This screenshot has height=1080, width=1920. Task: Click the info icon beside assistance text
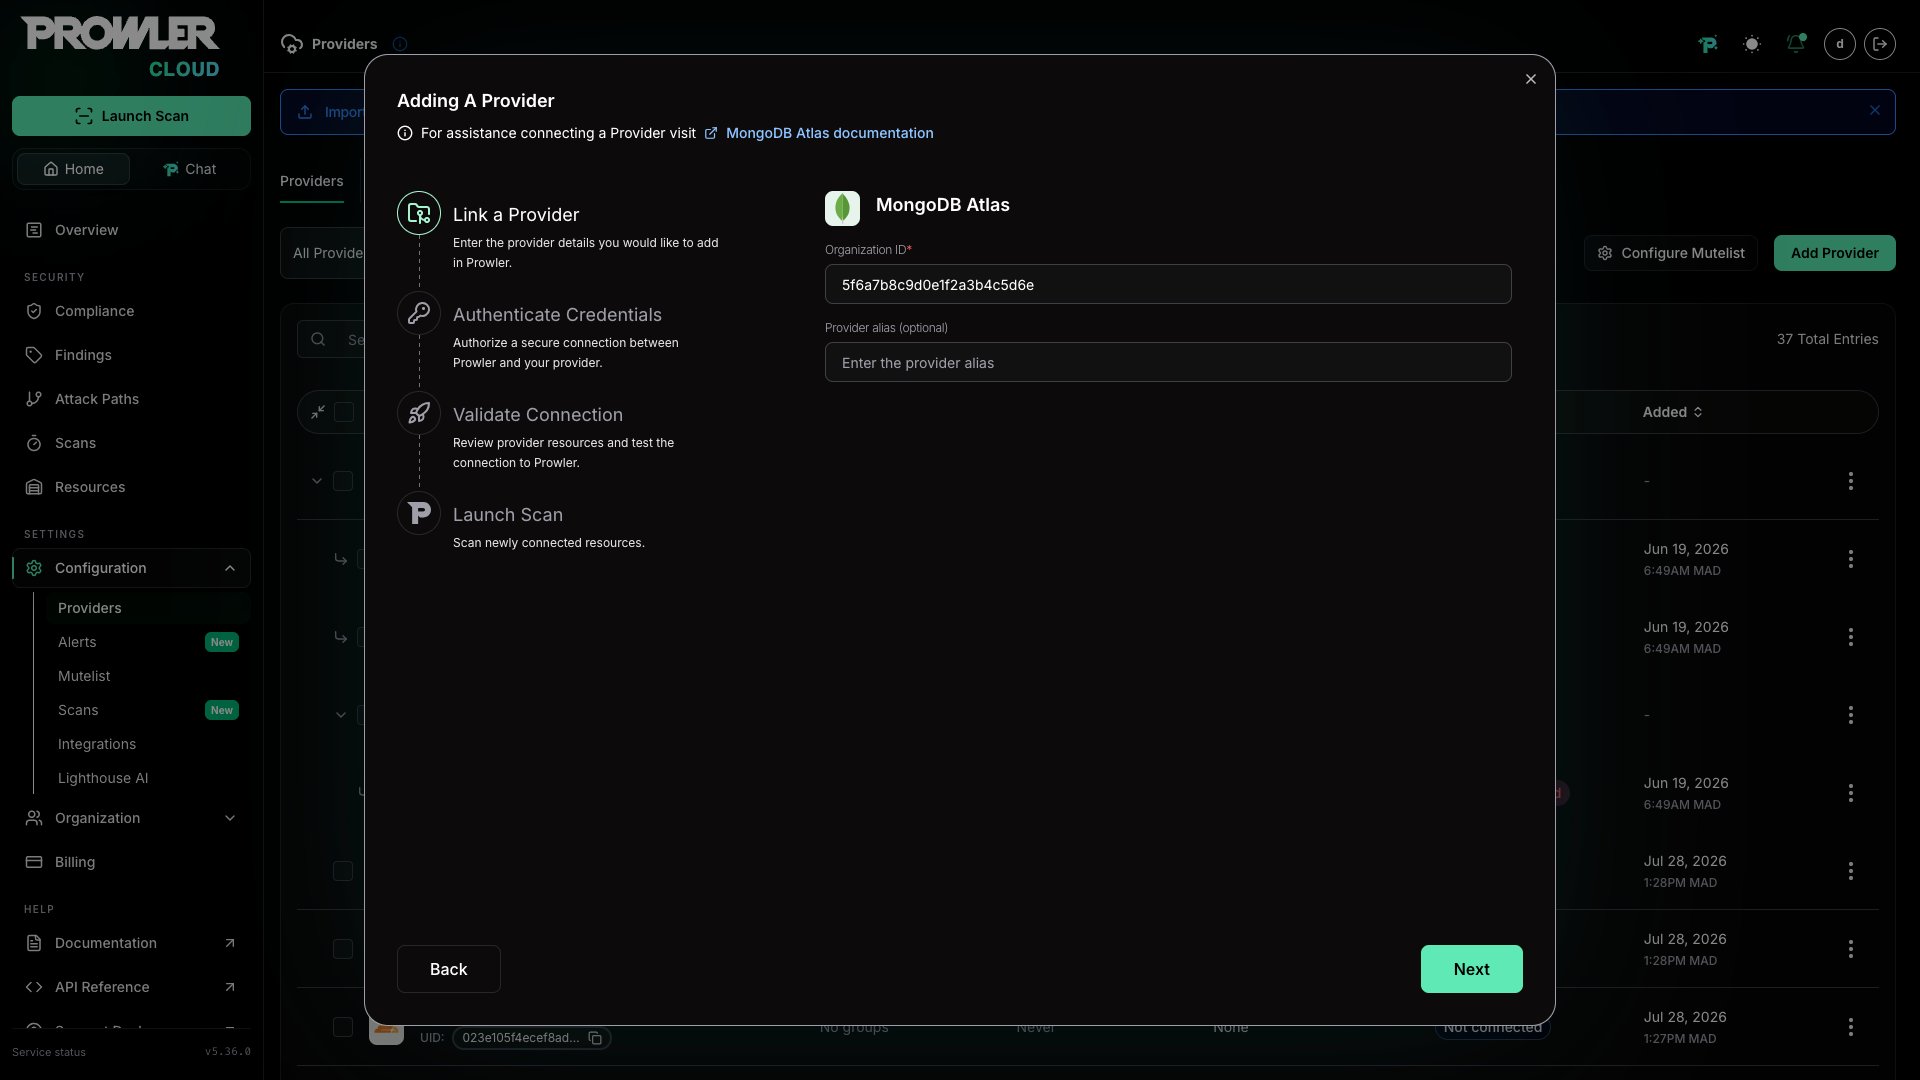[x=405, y=133]
